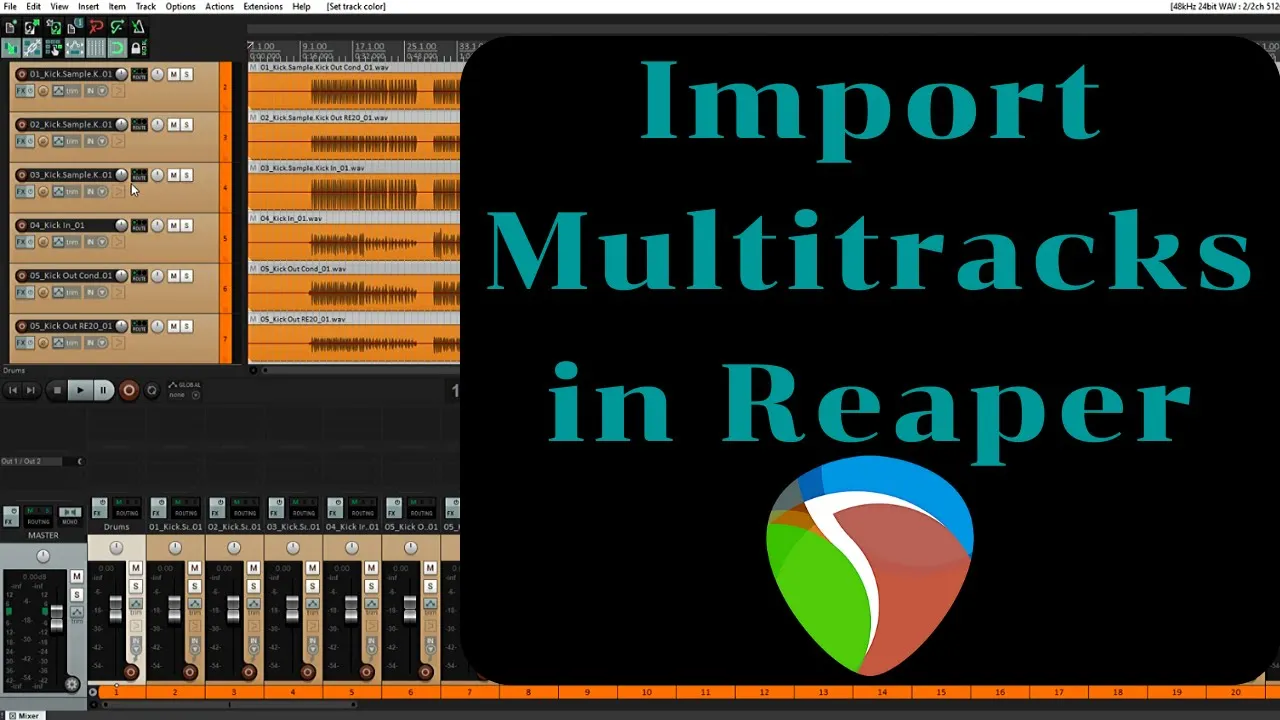
Task: Toggle phase invert on 01_Kick.Sample track
Action: tap(43, 91)
